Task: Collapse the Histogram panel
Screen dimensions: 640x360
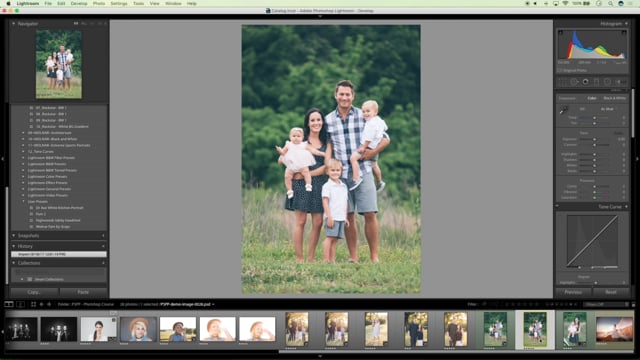Action: click(627, 24)
